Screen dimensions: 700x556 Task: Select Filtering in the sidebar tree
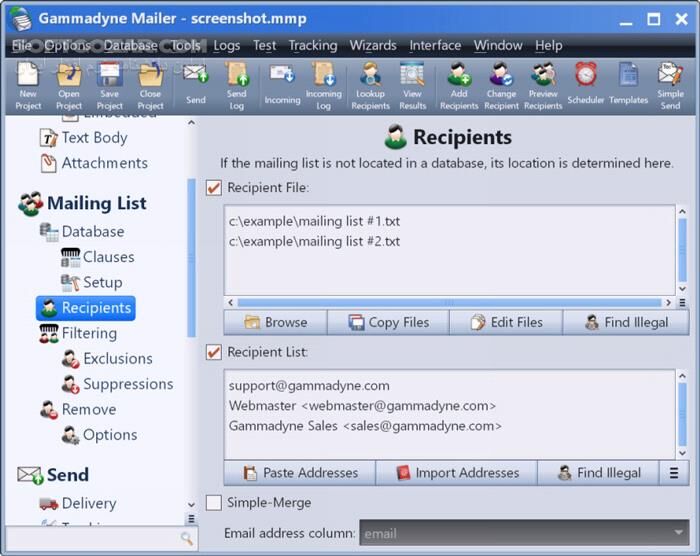pos(89,333)
